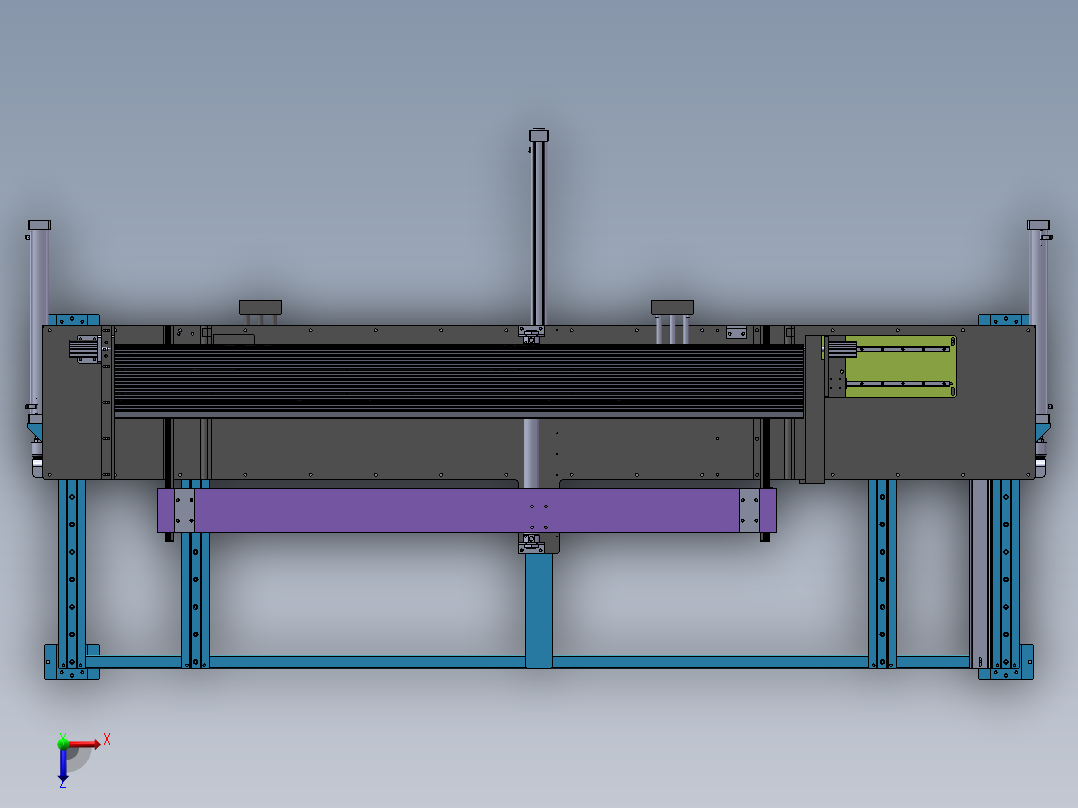1078x808 pixels.
Task: Select the green plate on the right side
Action: point(900,367)
